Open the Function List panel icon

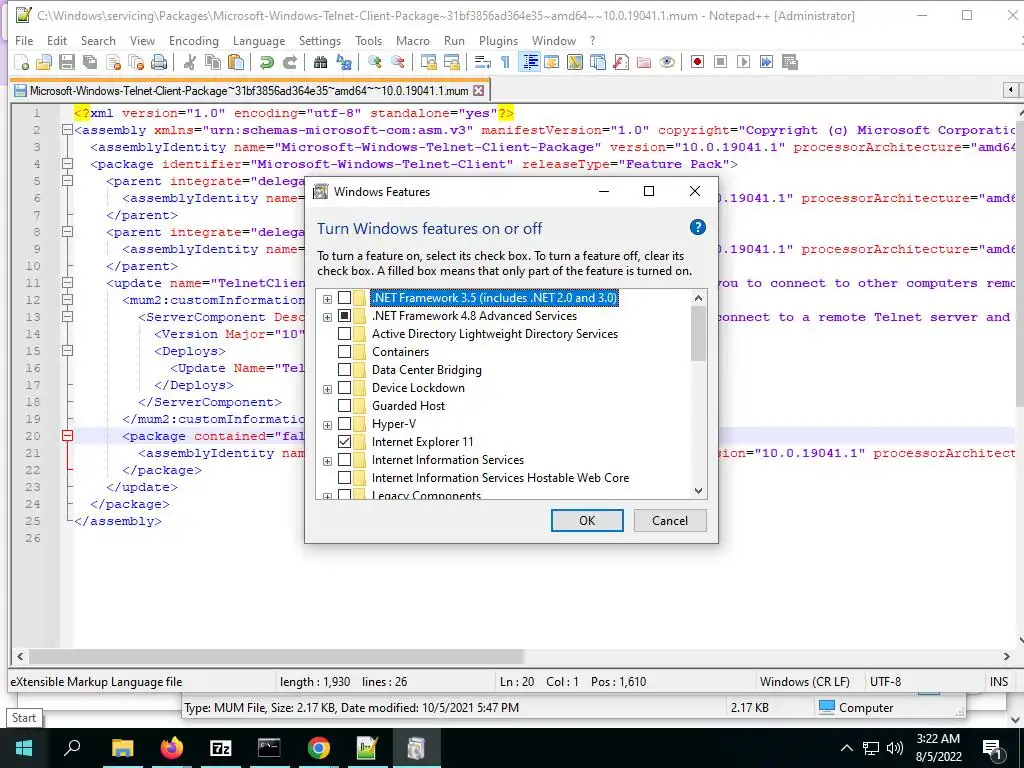621,62
